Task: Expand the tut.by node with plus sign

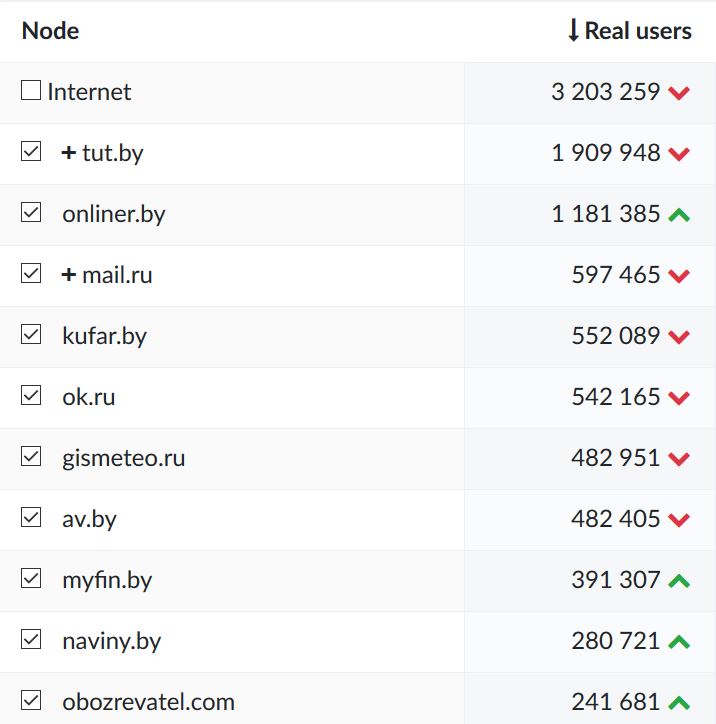Action: pyautogui.click(x=68, y=153)
